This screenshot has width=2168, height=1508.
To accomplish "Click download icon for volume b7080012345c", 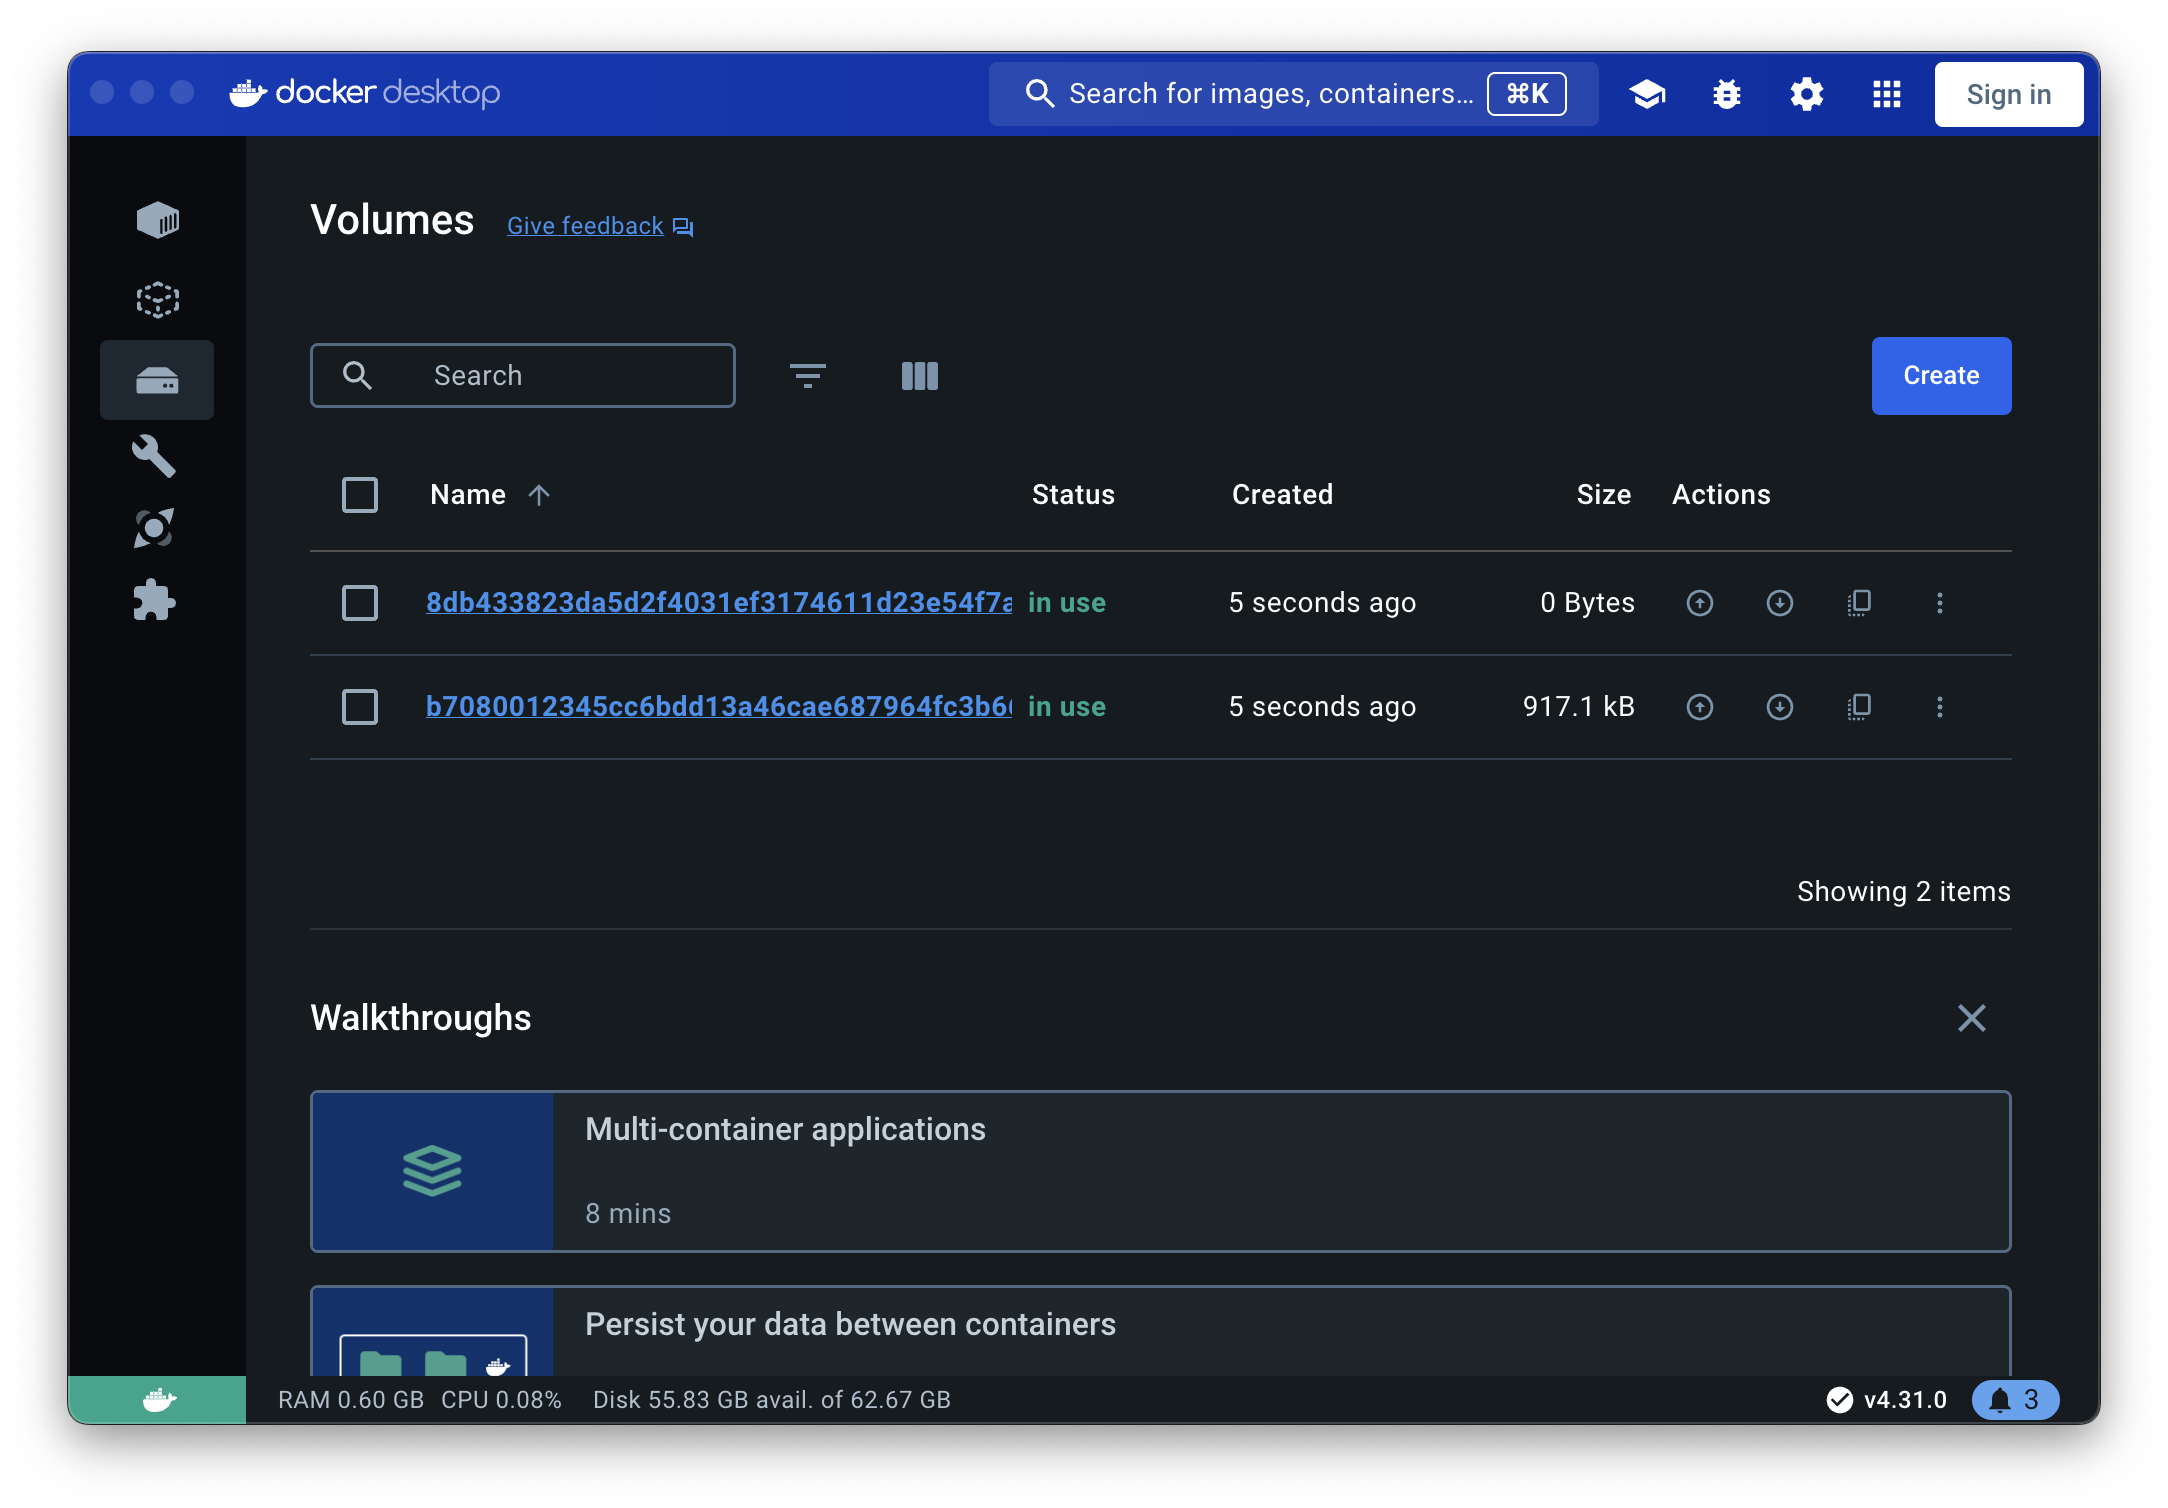I will pyautogui.click(x=1780, y=707).
